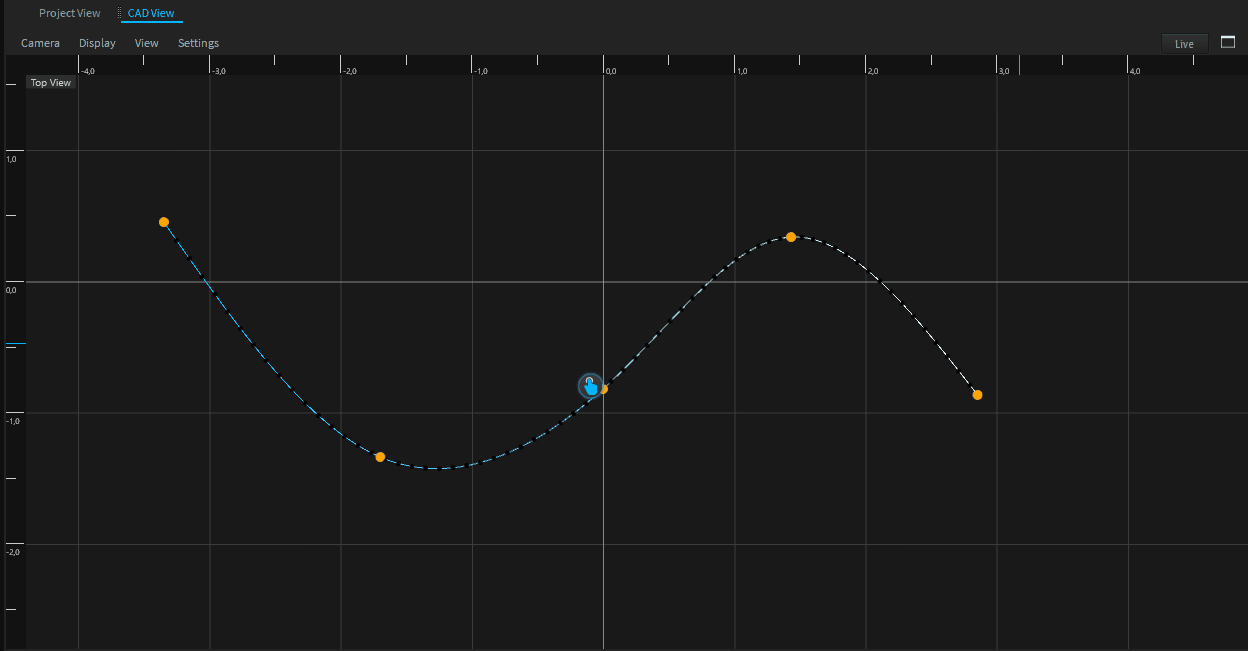Select the orange point on the vertical axis
Screen dimensions: 1248x651
click(x=603, y=389)
